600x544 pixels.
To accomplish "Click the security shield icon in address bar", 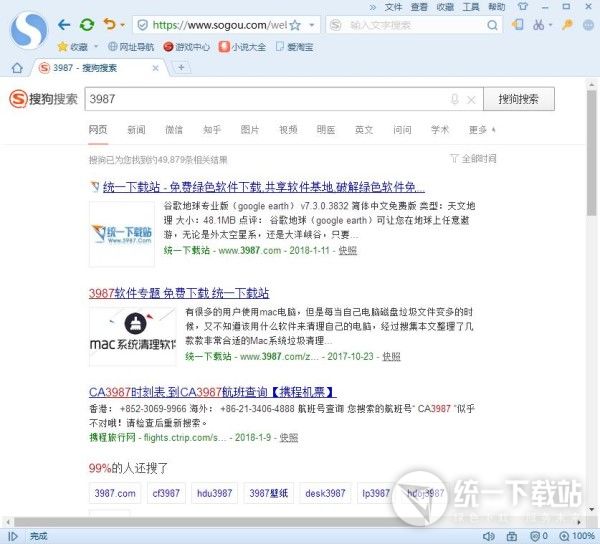I will coord(143,25).
